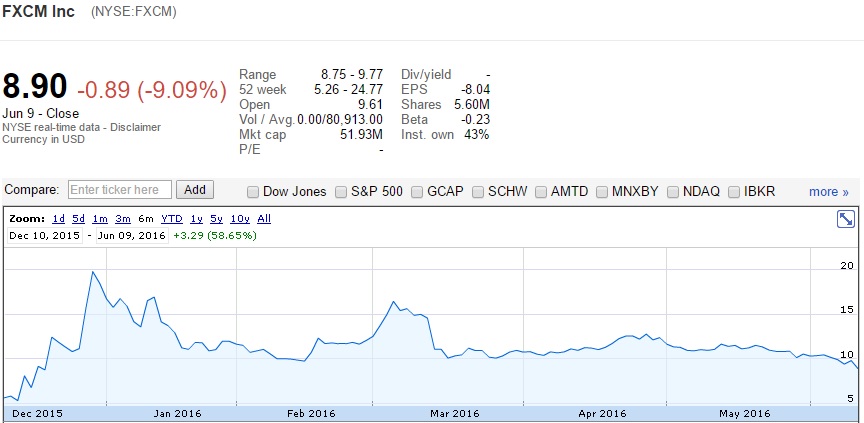
Task: Edit the Jun 09, 2016 end date
Action: click(x=132, y=236)
